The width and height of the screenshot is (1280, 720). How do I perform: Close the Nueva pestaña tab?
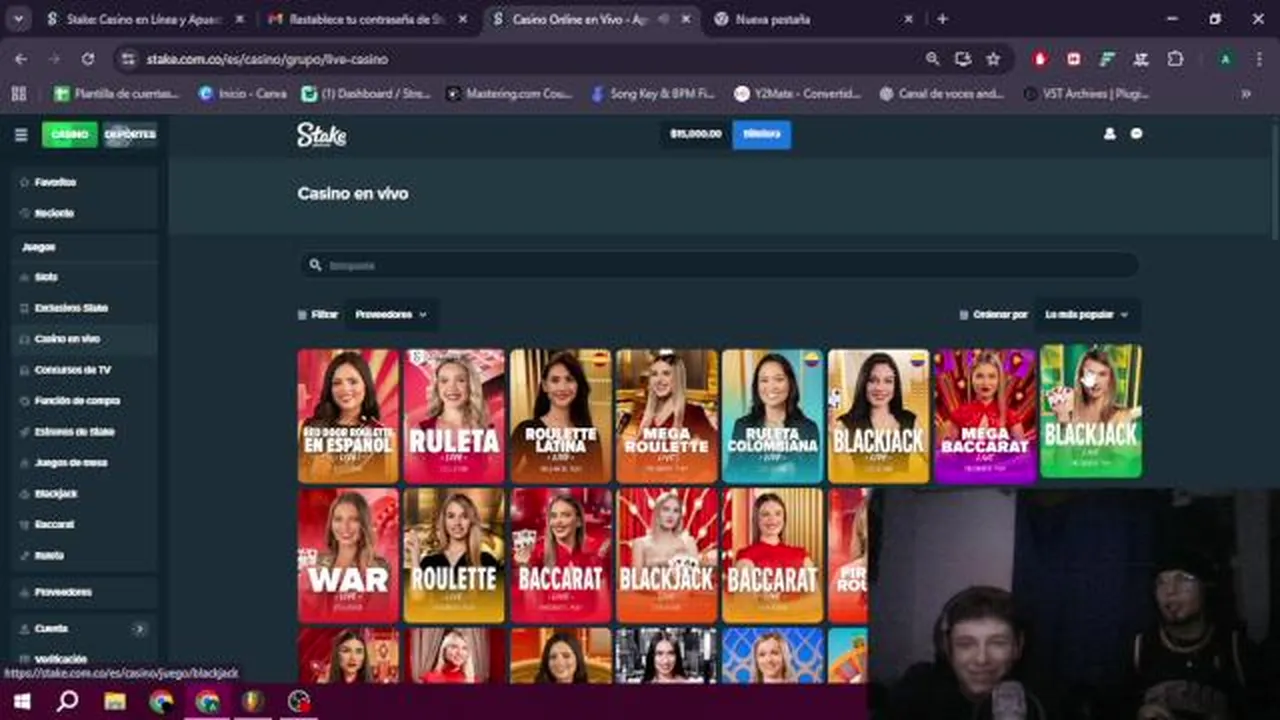pos(908,19)
